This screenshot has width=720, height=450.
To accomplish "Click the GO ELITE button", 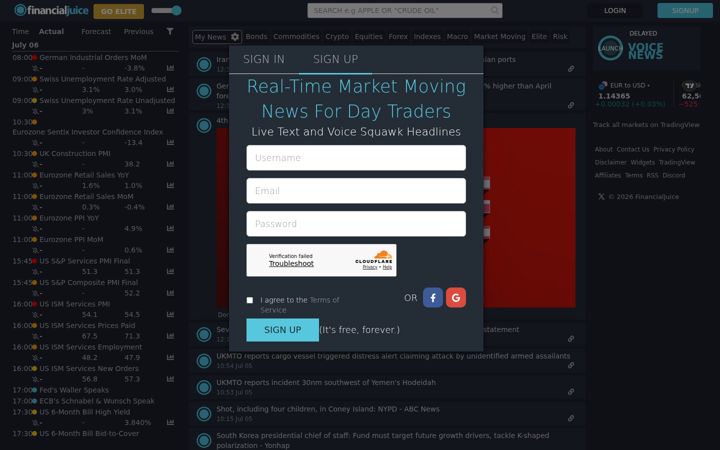I will 118,11.
